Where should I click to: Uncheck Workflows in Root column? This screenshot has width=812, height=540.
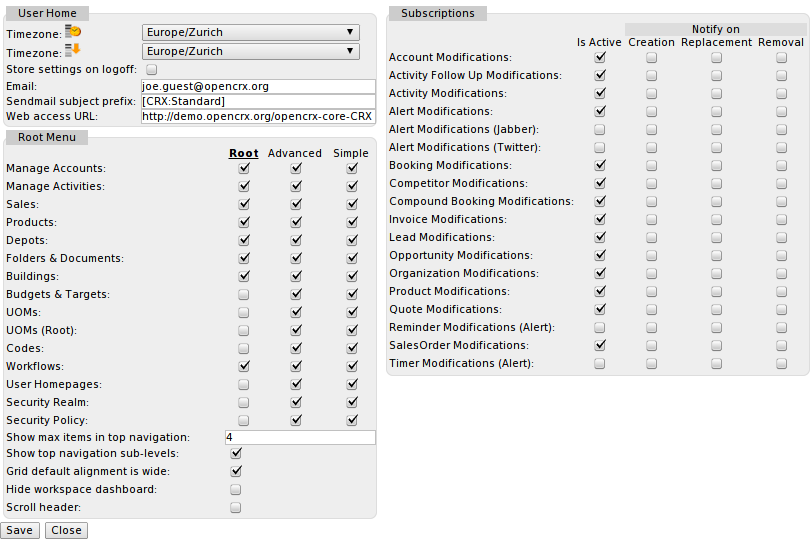point(244,366)
